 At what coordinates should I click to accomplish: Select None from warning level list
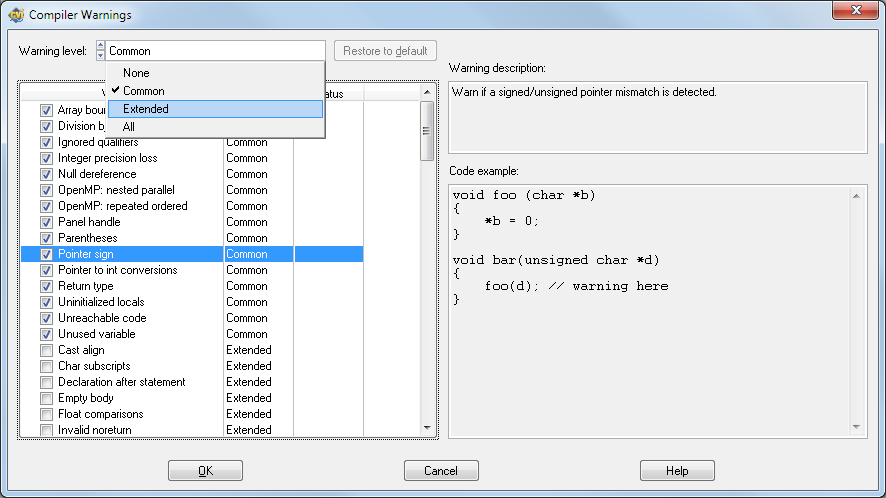point(136,73)
